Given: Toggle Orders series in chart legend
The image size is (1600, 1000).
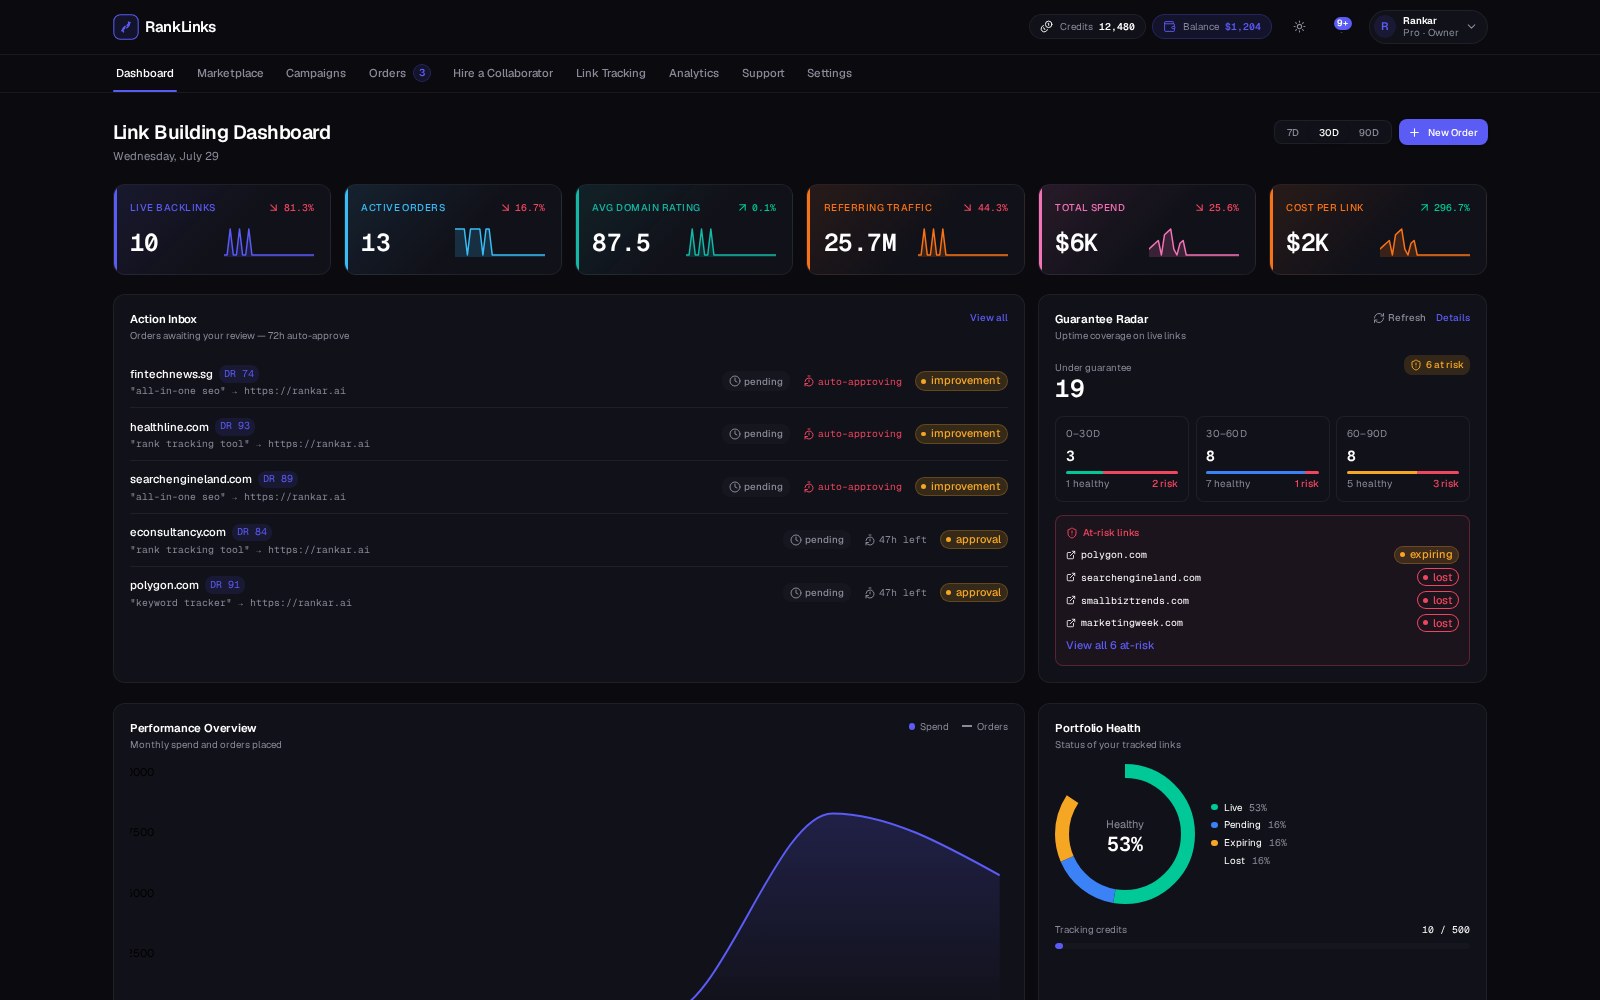Looking at the screenshot, I should point(985,727).
